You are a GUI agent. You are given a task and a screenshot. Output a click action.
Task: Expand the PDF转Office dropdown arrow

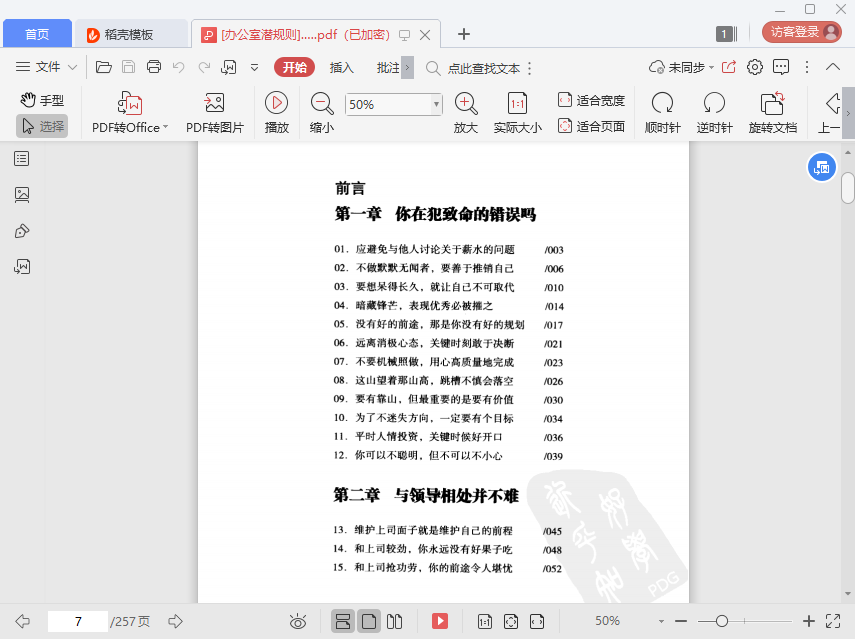pos(165,127)
